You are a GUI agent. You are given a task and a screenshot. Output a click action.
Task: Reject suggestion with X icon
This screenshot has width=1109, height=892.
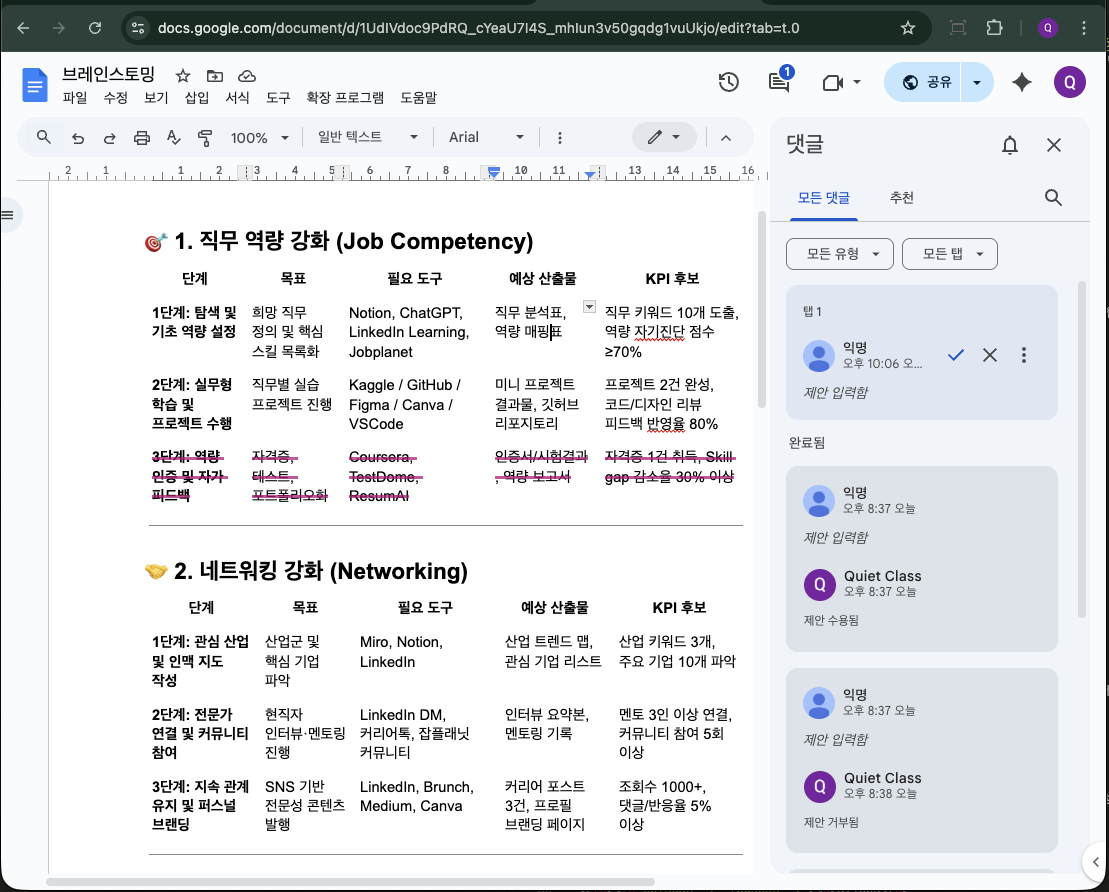[x=990, y=355]
